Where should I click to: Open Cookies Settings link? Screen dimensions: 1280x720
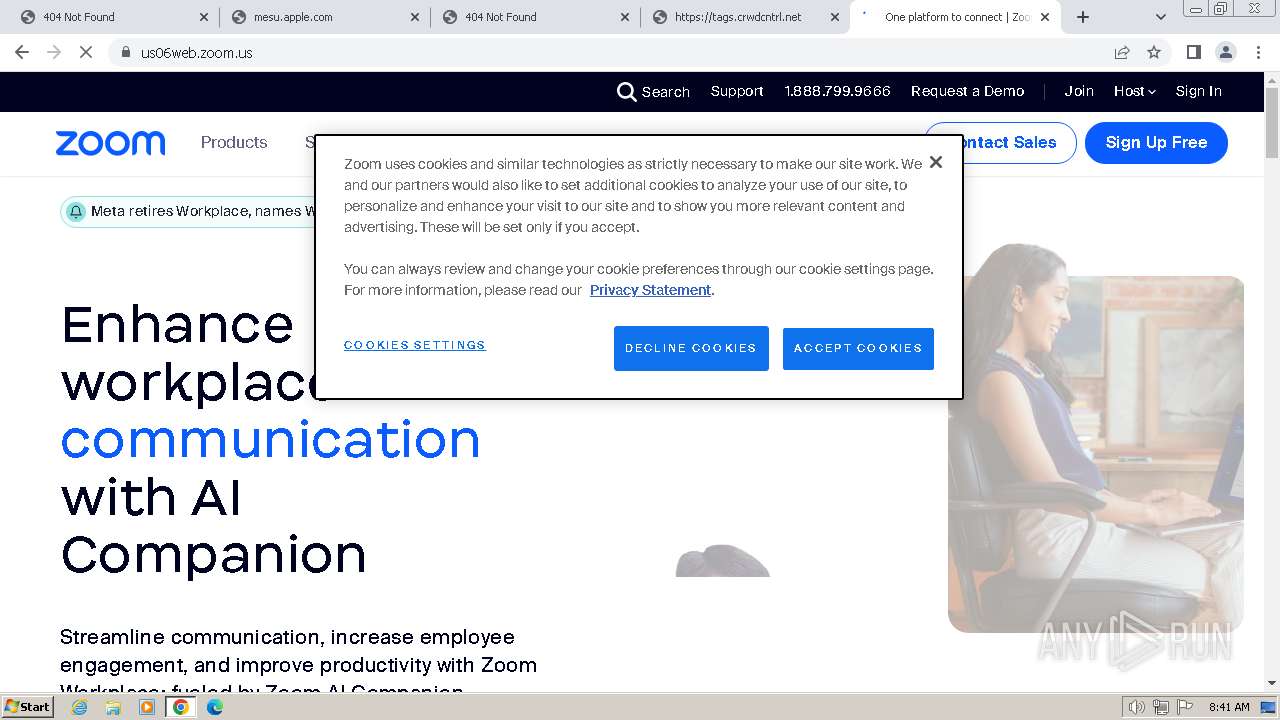415,345
